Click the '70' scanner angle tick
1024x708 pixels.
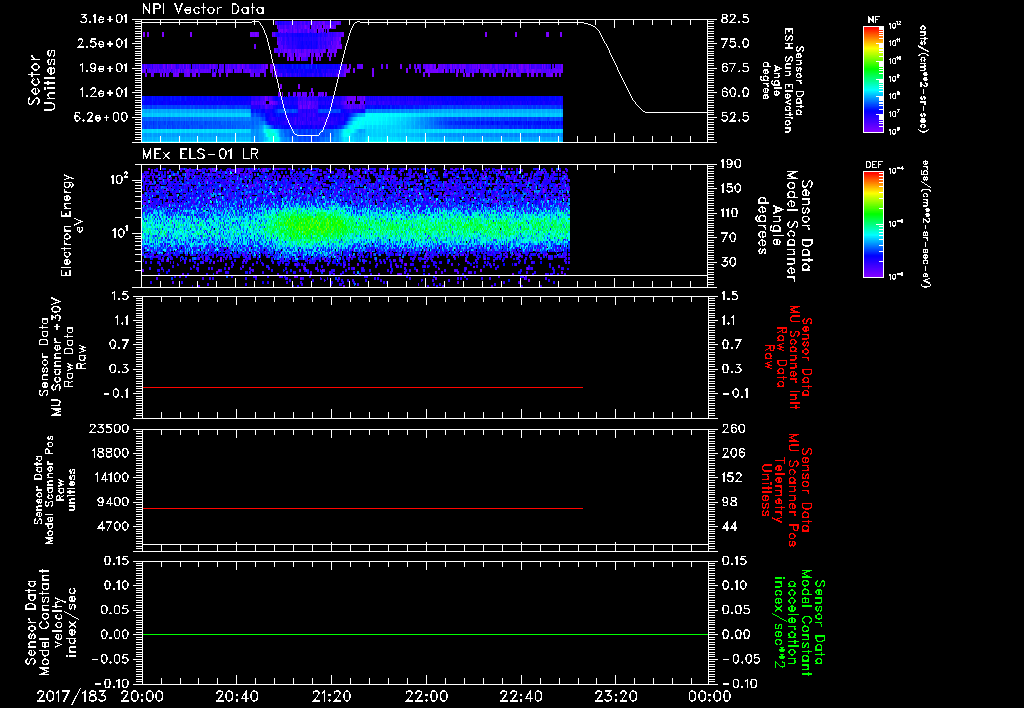(x=729, y=238)
